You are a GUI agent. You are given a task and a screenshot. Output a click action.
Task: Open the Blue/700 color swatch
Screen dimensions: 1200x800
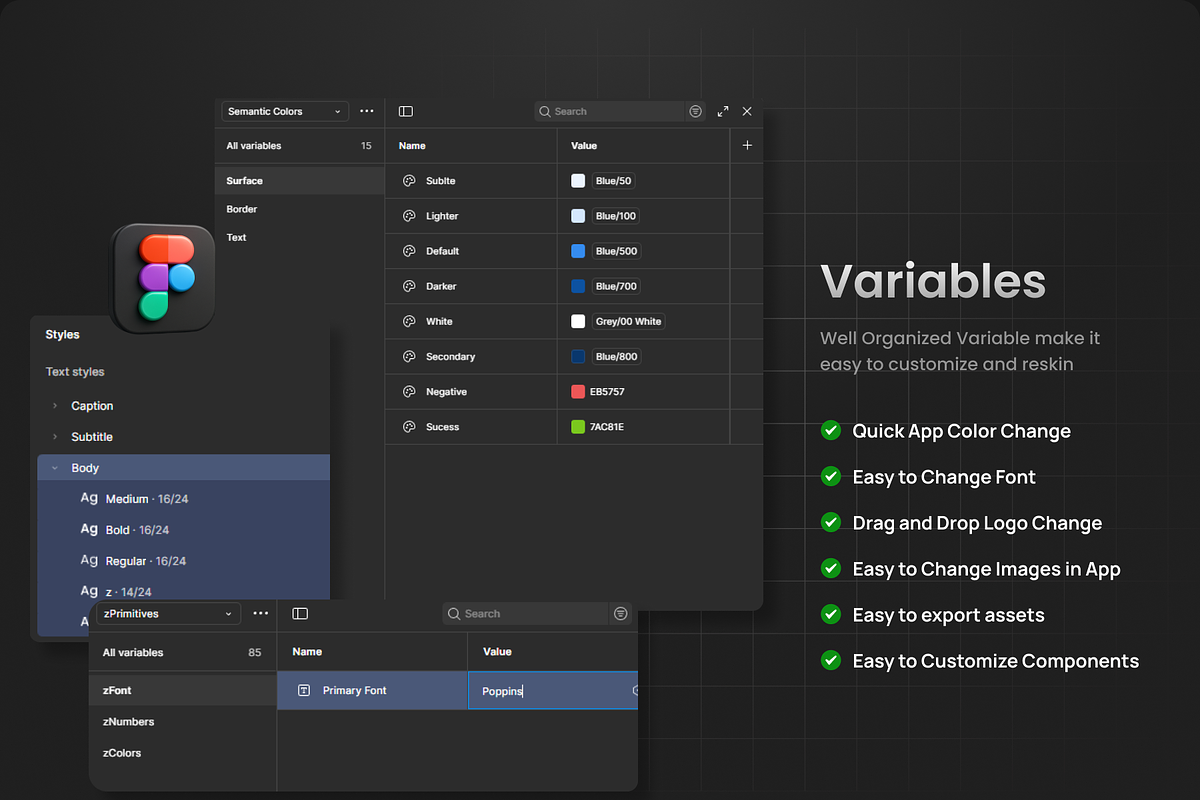(578, 286)
